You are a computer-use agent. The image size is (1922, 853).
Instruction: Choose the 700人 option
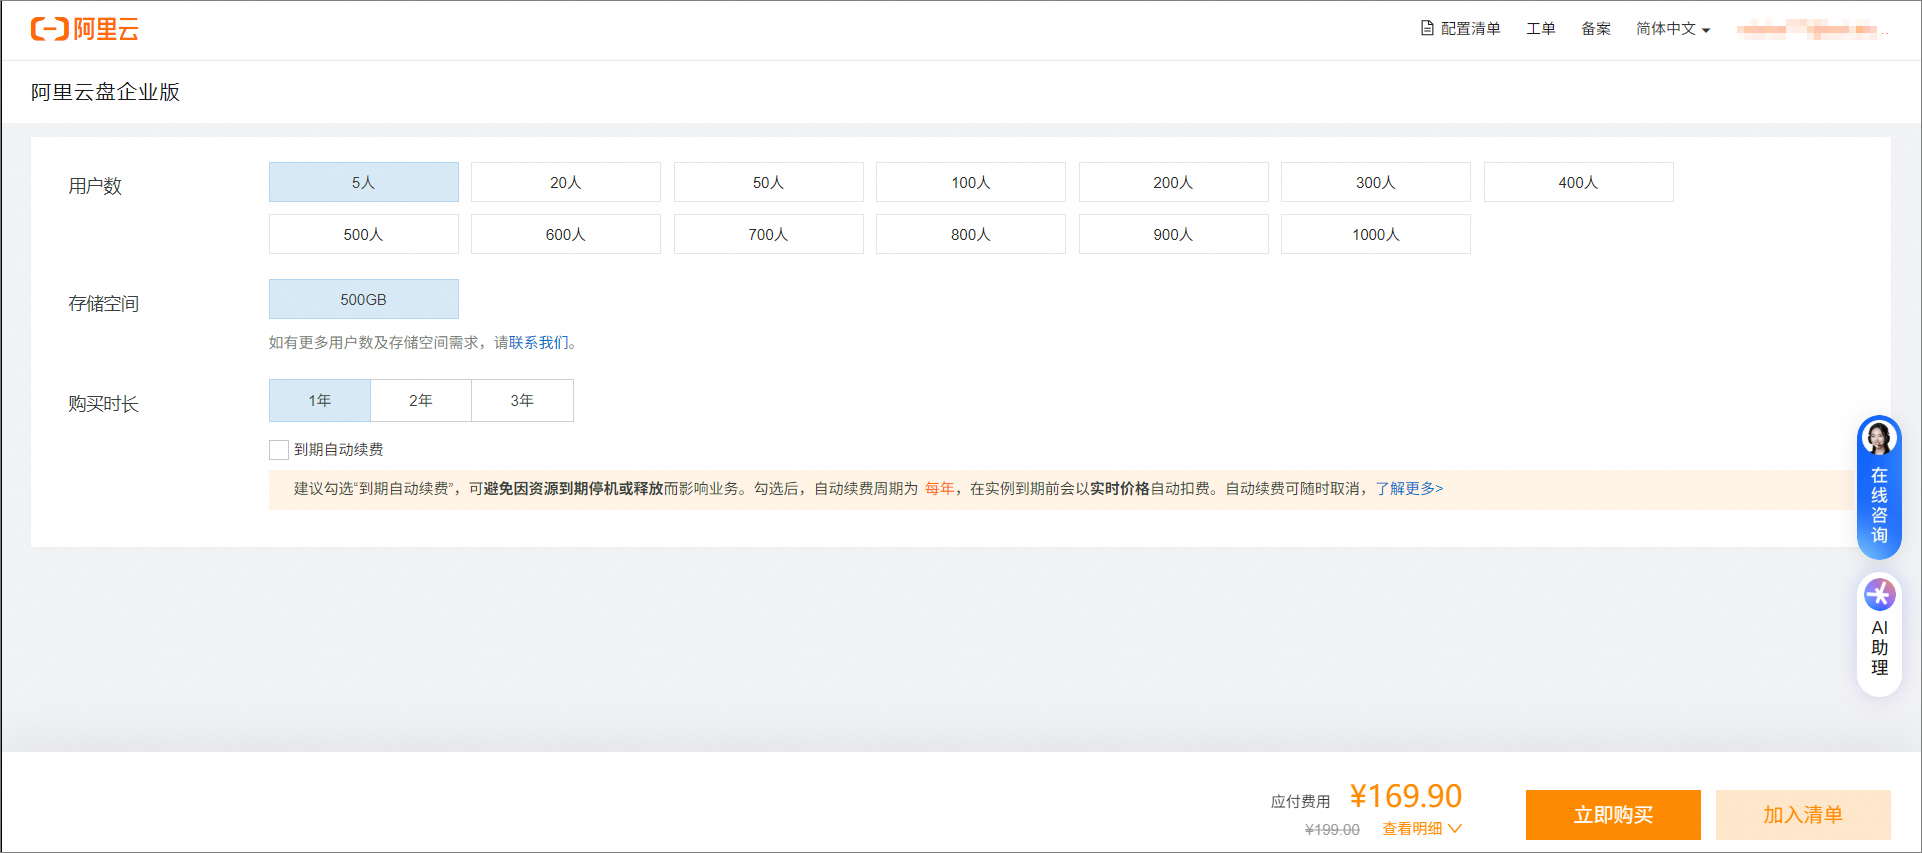click(769, 234)
